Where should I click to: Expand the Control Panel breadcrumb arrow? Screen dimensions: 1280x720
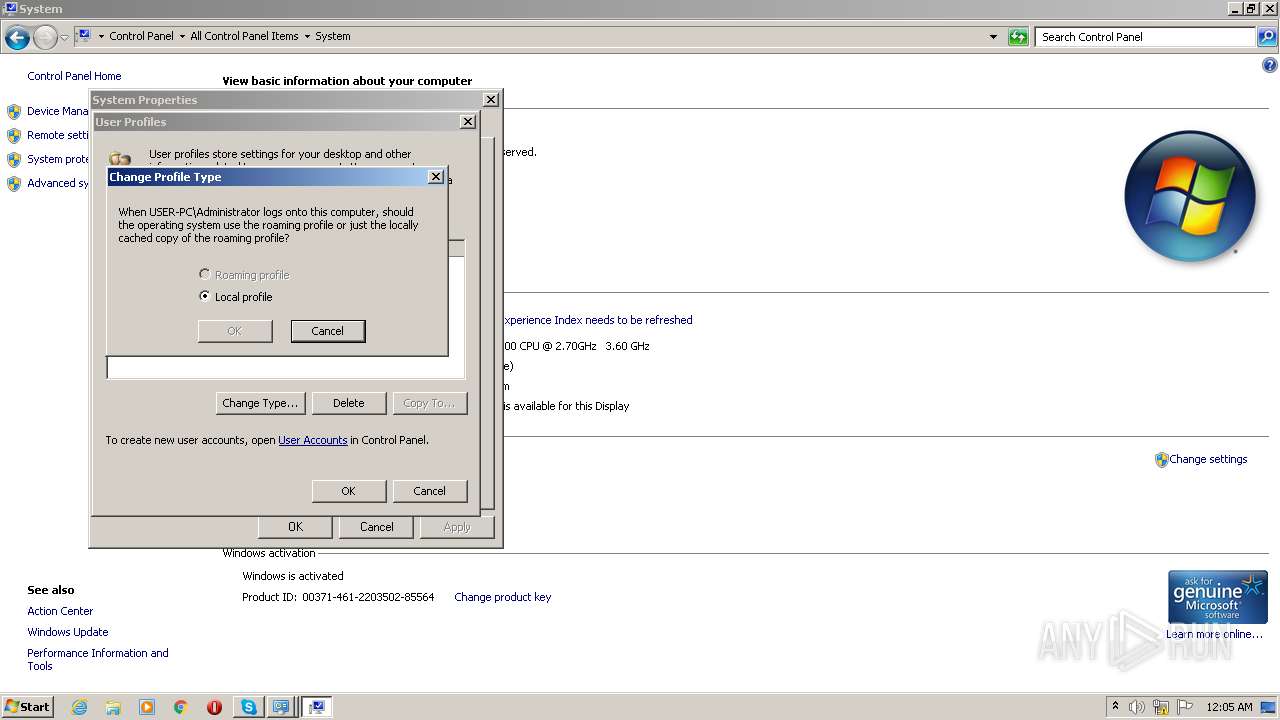pyautogui.click(x=182, y=36)
